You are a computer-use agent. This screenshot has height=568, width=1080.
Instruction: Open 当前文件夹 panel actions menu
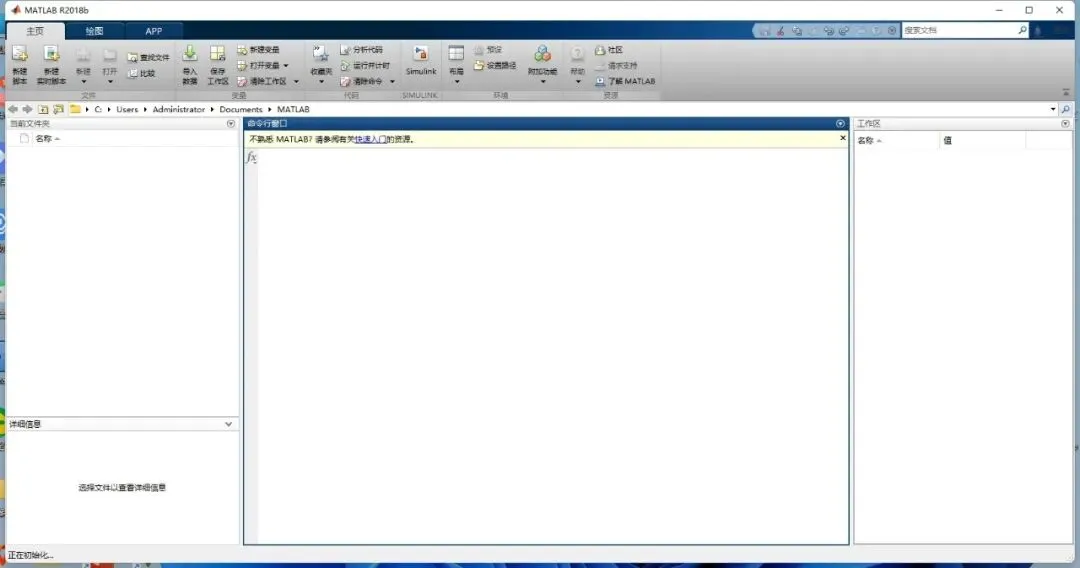coord(231,124)
